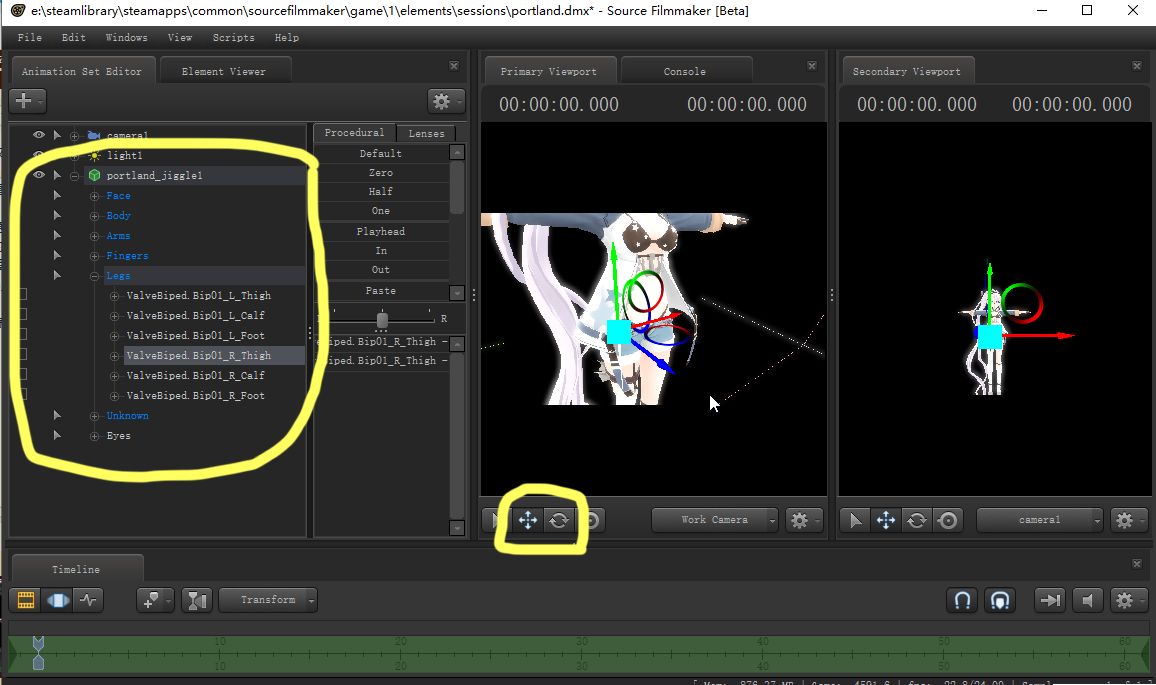The height and width of the screenshot is (685, 1156).
Task: Open the Timeline gear settings
Action: click(1129, 600)
